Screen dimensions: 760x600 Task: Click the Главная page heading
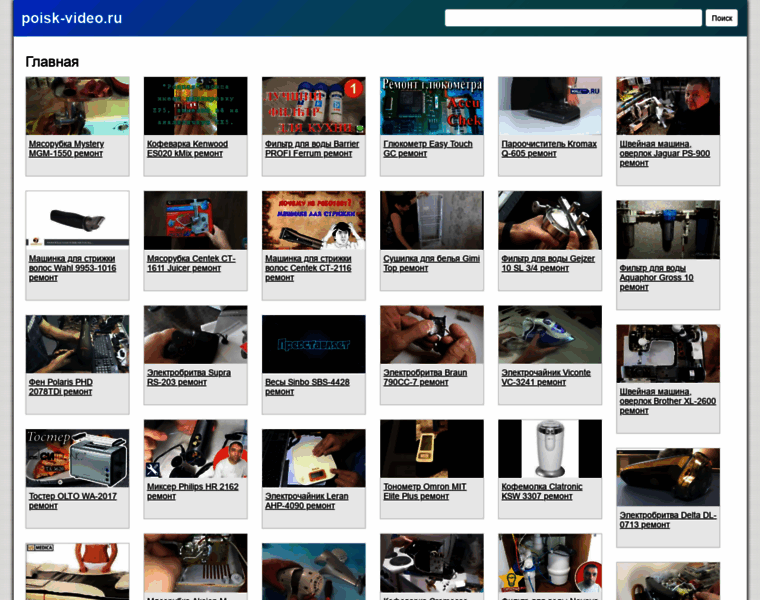coord(52,62)
